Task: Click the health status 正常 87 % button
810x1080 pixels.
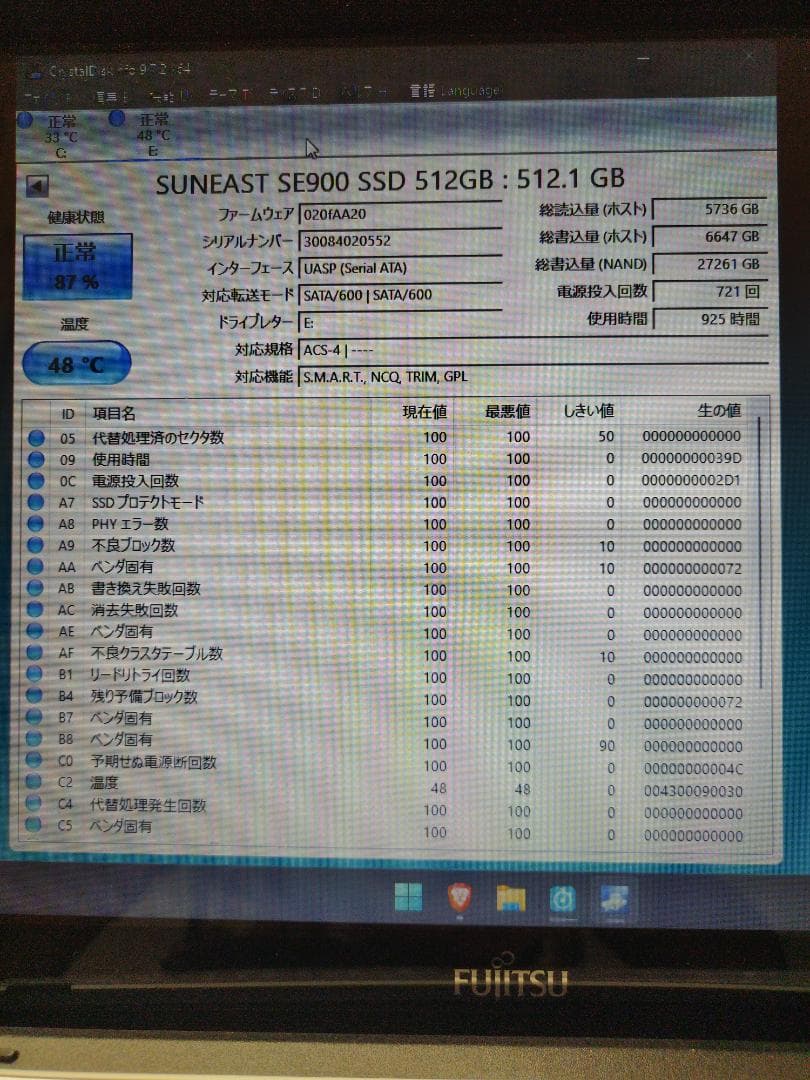Action: click(x=77, y=267)
